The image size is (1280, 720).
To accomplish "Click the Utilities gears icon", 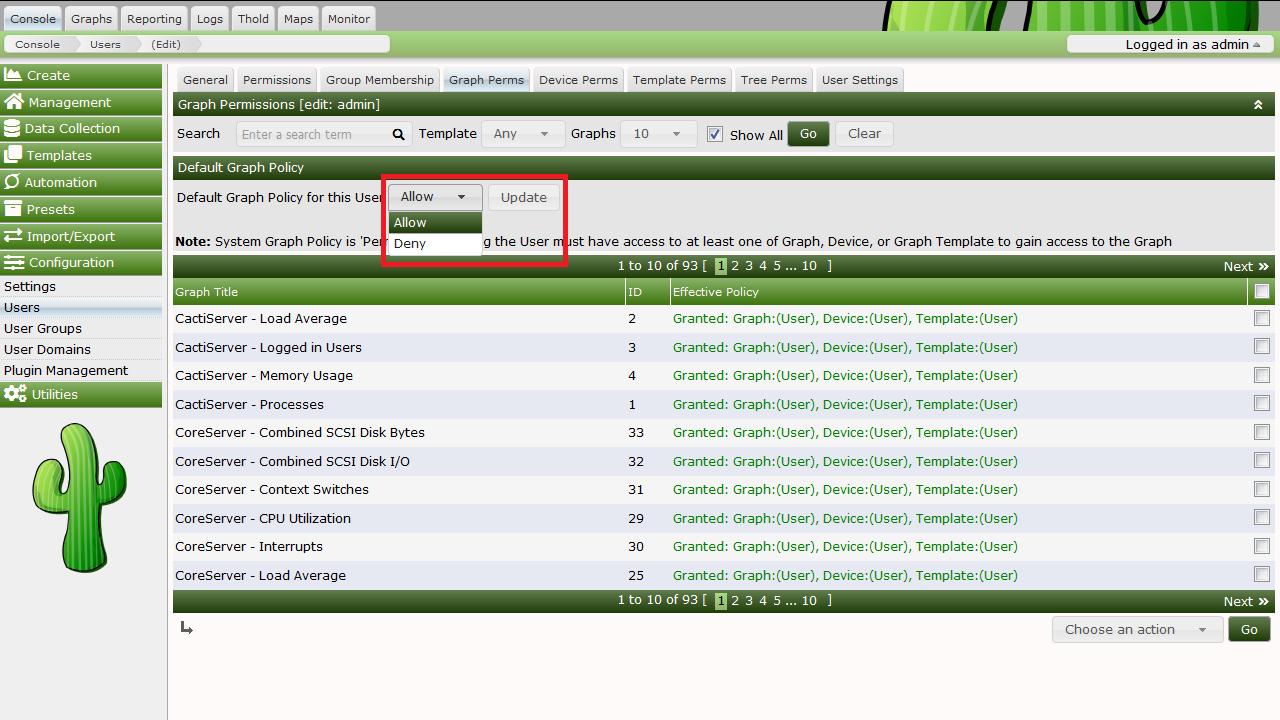I will tap(15, 394).
